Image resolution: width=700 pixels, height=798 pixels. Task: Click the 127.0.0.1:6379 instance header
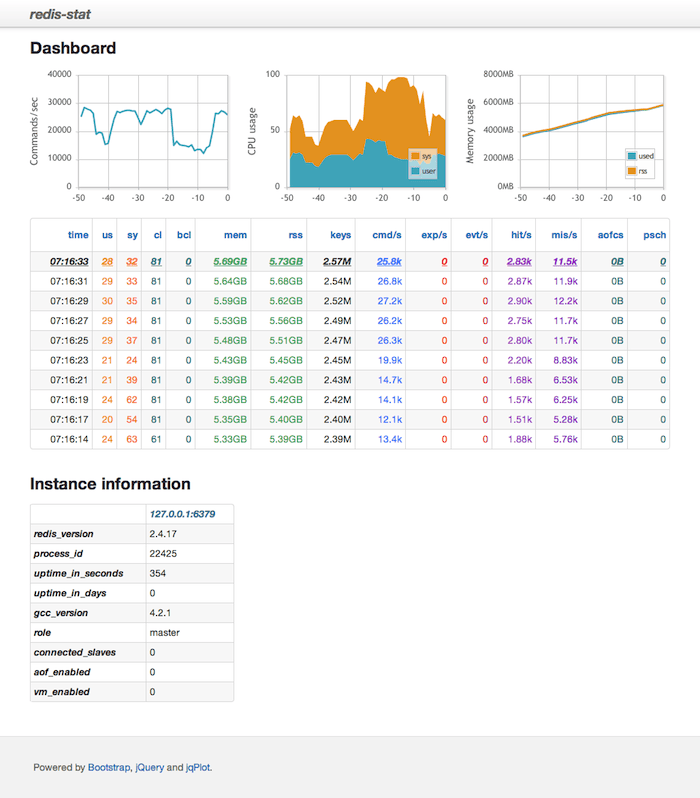pyautogui.click(x=182, y=514)
